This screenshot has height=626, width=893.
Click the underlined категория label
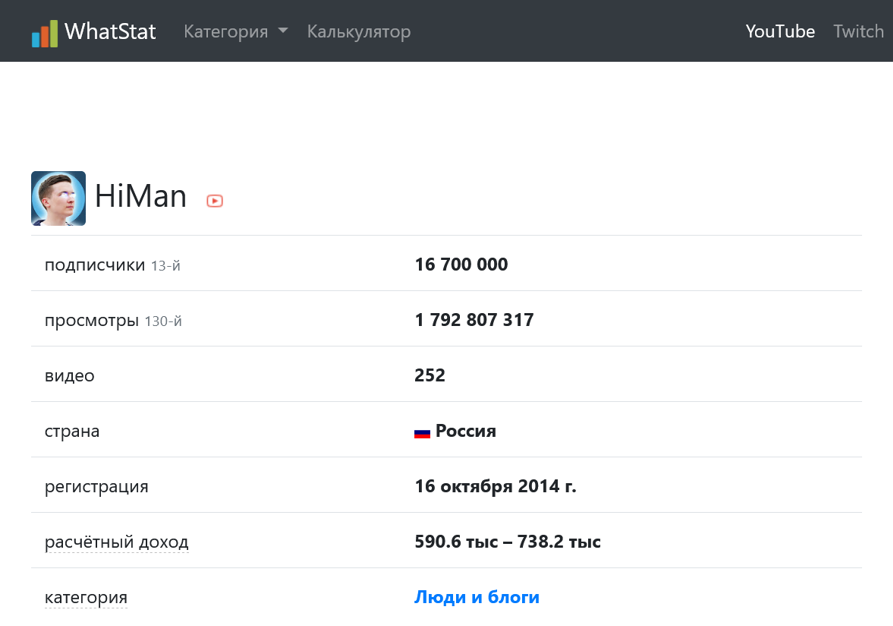tap(86, 597)
